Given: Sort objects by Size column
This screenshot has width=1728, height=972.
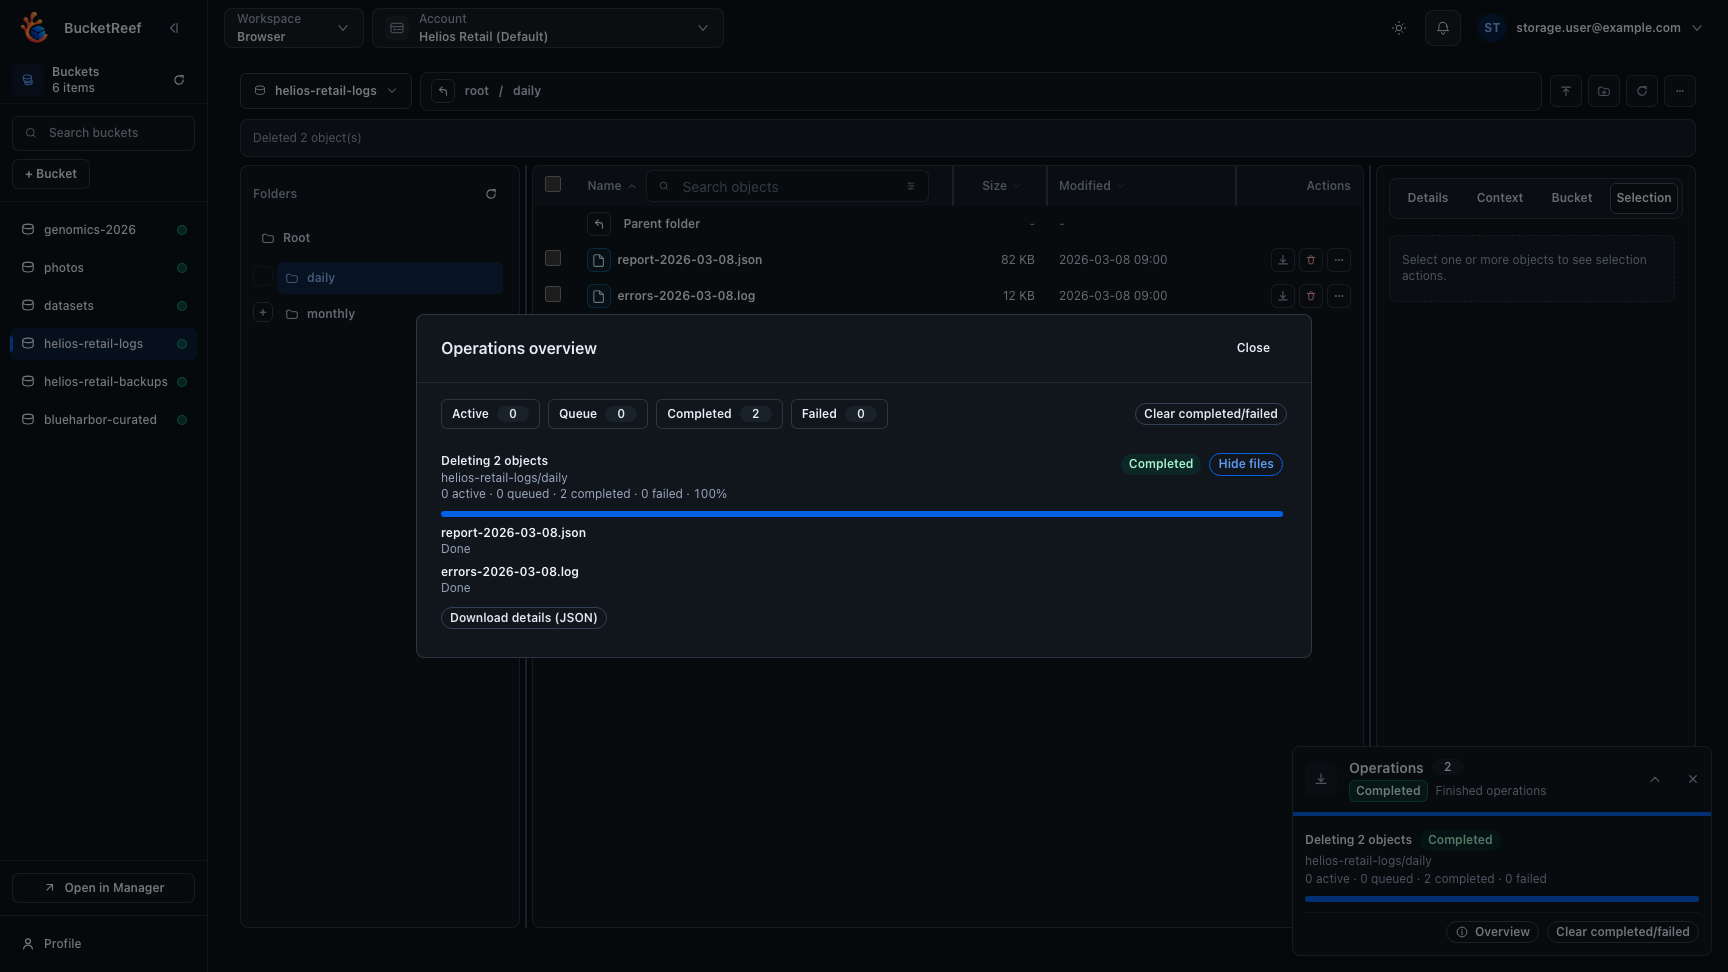Looking at the screenshot, I should pos(1001,186).
